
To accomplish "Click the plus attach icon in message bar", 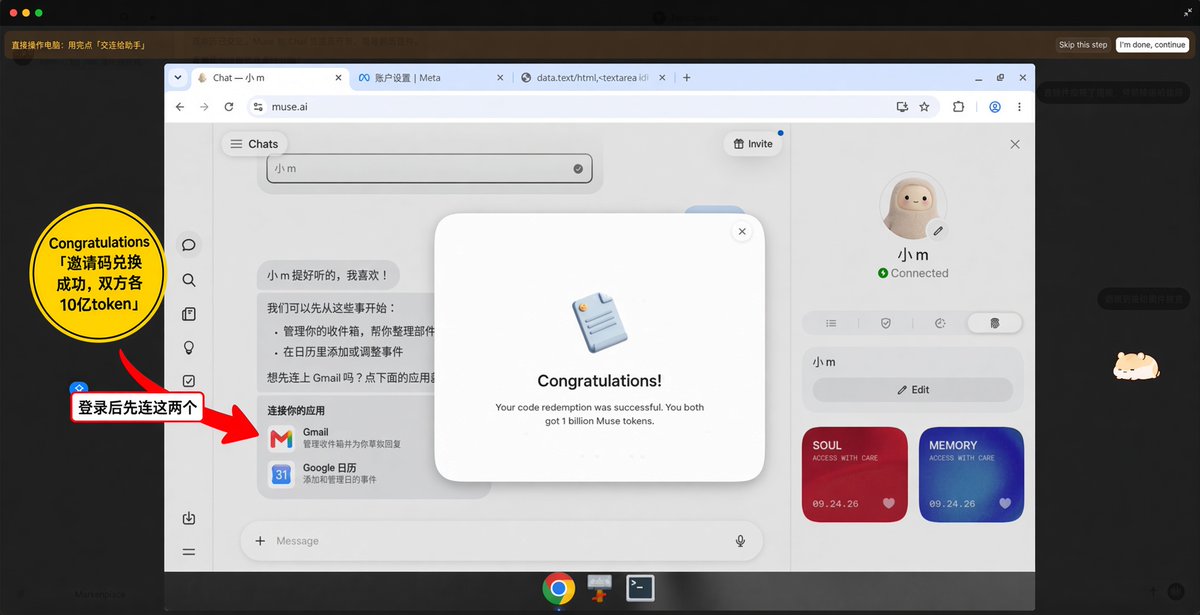I will coord(260,541).
